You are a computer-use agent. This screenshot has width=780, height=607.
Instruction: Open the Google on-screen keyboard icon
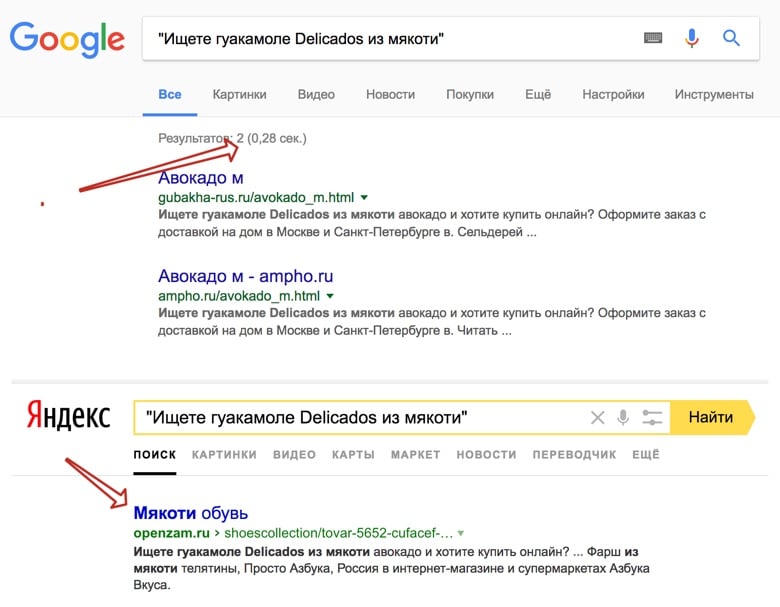[653, 38]
